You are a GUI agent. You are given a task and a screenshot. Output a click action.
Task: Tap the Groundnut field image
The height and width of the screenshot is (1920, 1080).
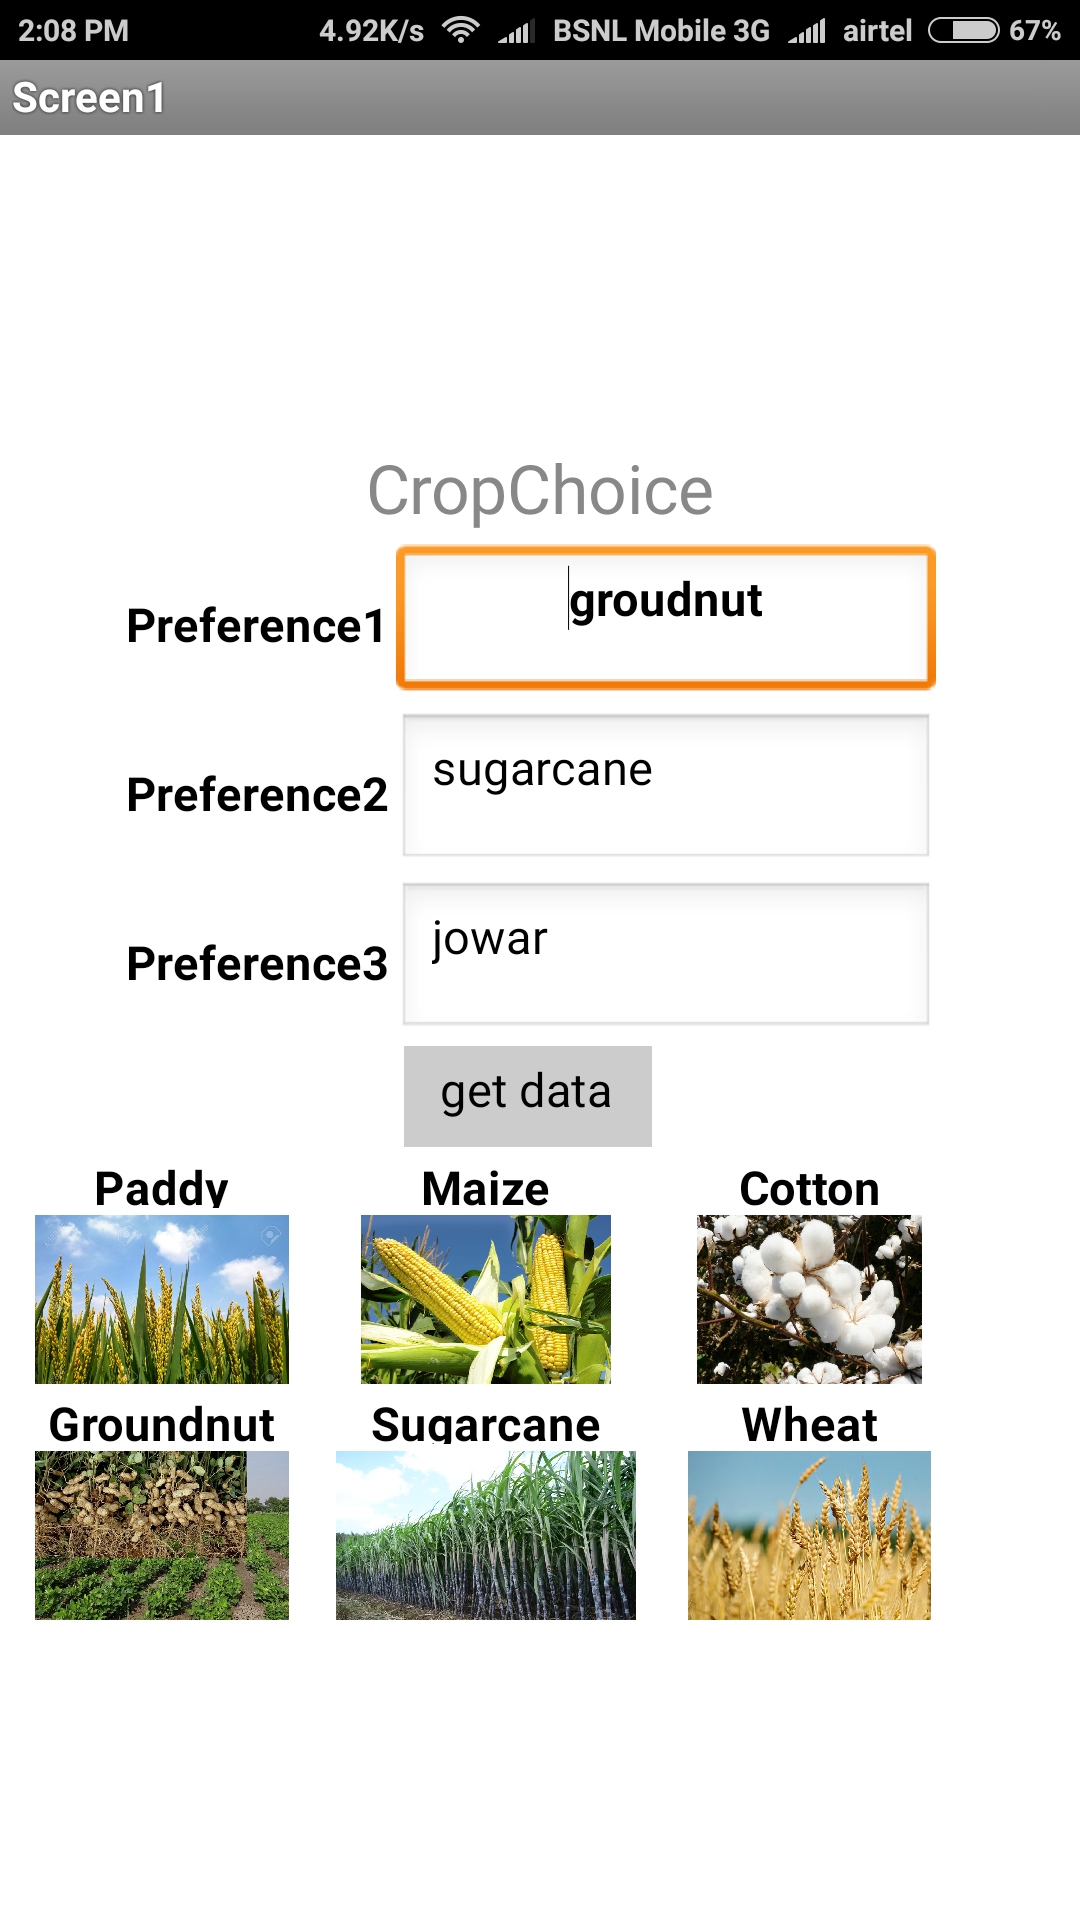click(x=162, y=1535)
